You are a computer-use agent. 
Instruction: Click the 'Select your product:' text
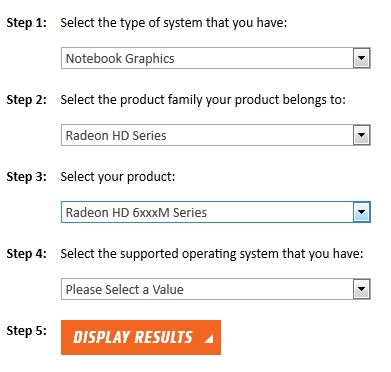tap(118, 177)
